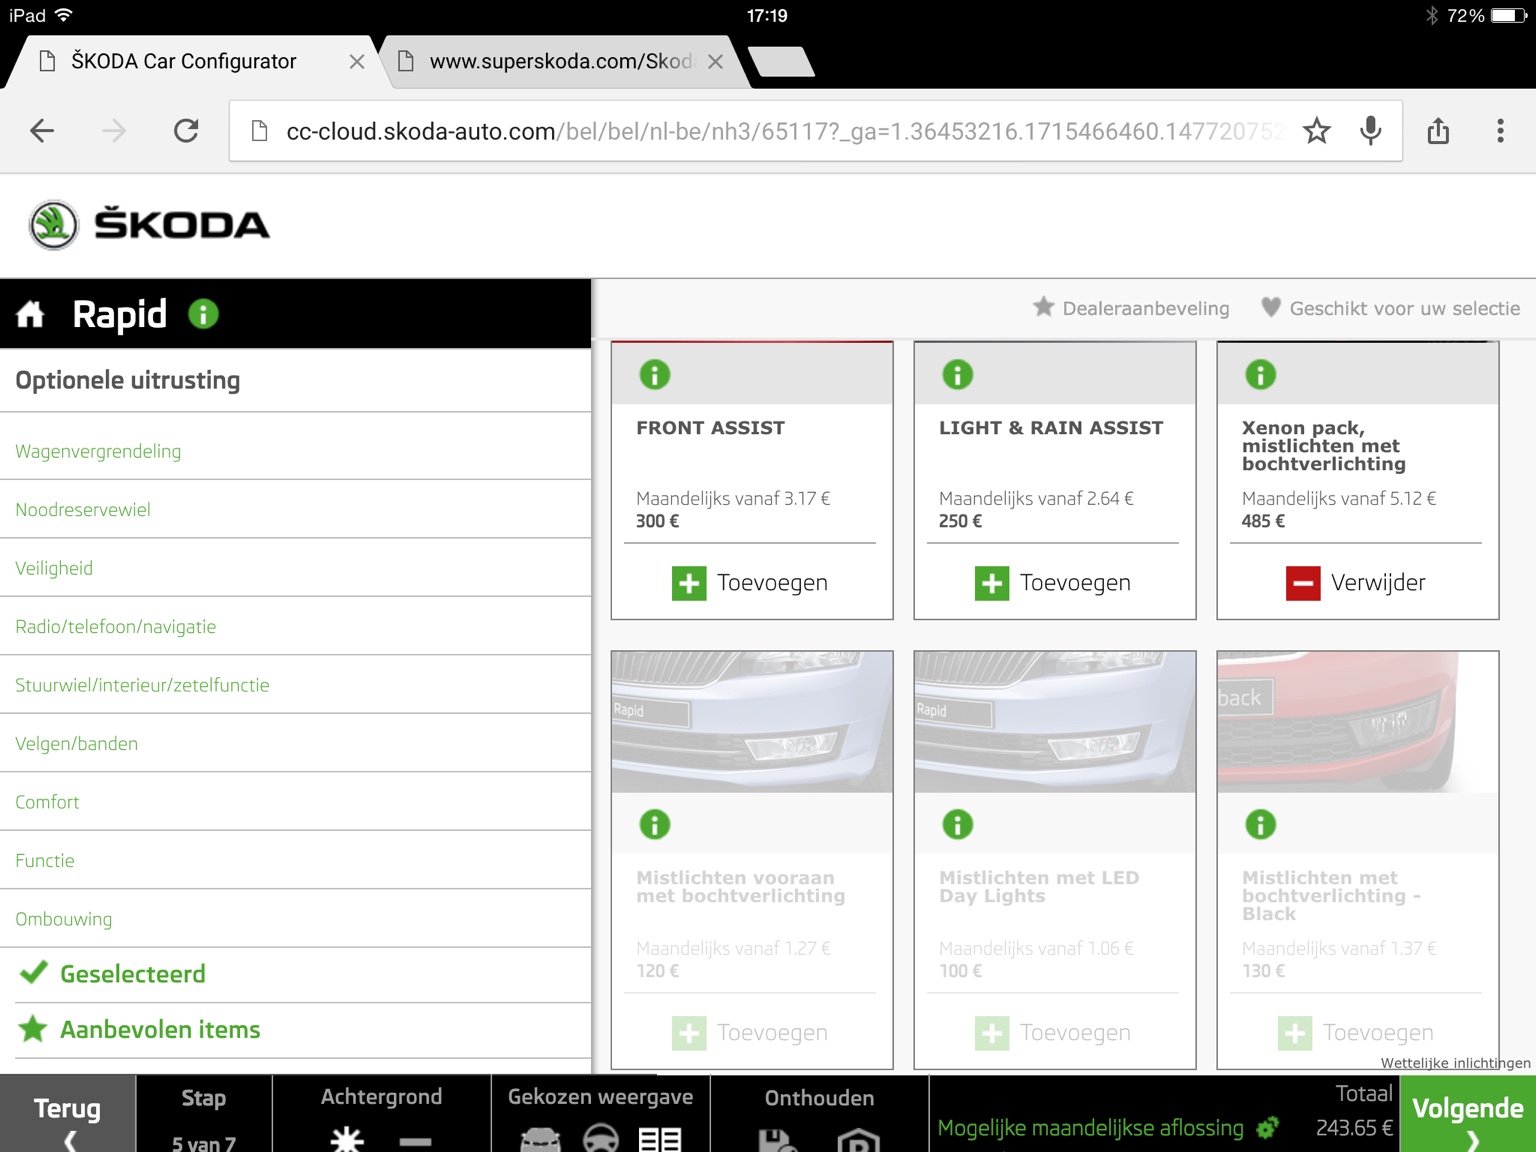Show info for FRONT ASSIST
Viewport: 1536px width, 1152px height.
coord(655,375)
